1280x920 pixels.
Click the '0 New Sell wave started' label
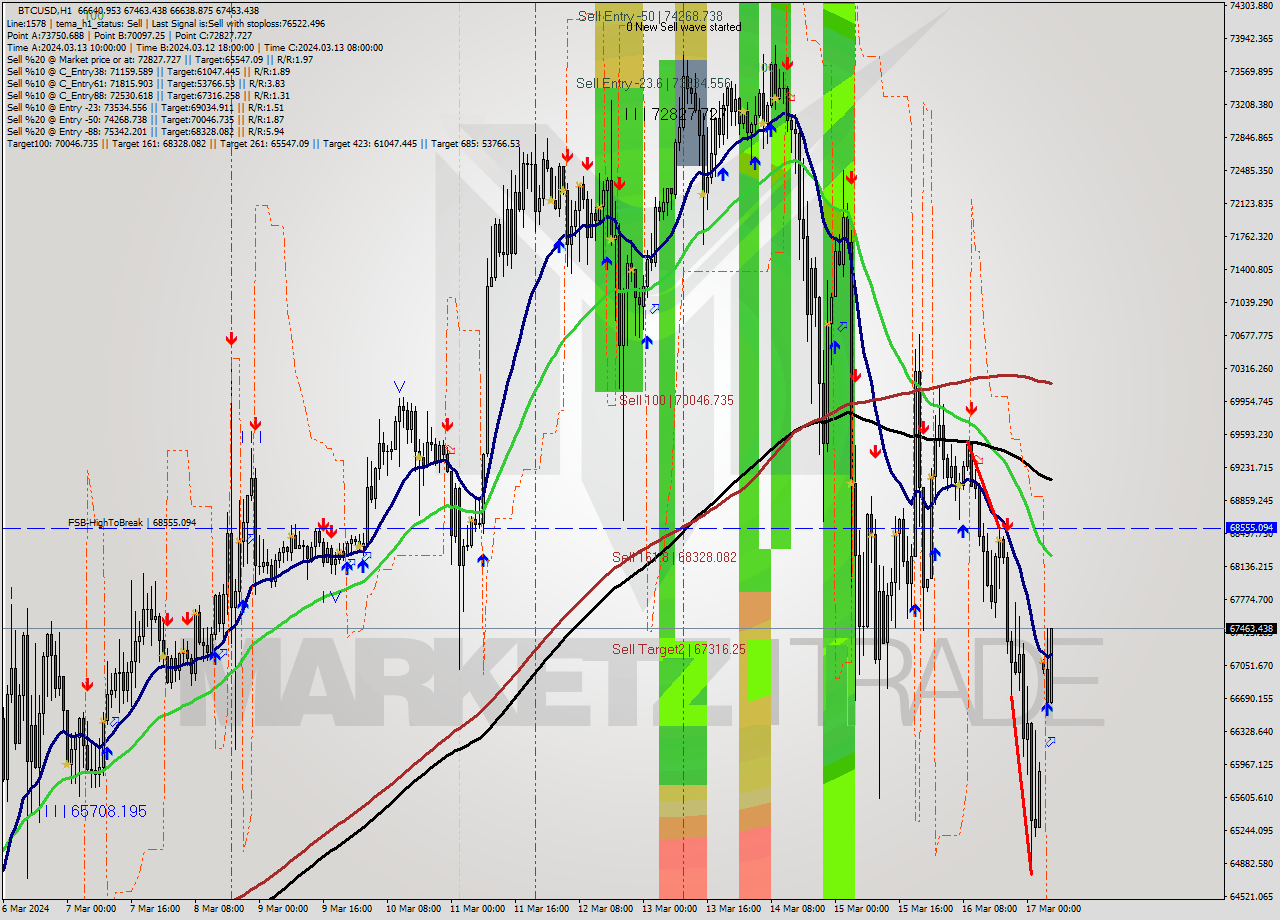pyautogui.click(x=684, y=27)
